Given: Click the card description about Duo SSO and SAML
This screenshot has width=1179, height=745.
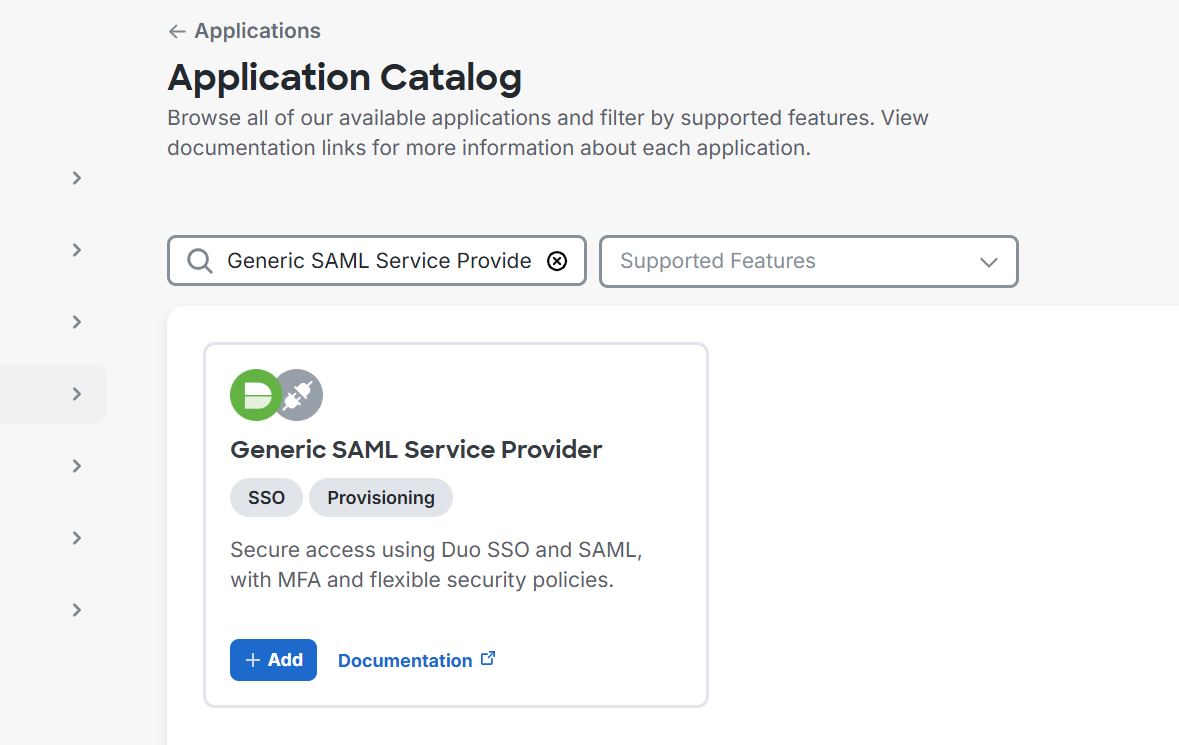Looking at the screenshot, I should (436, 565).
